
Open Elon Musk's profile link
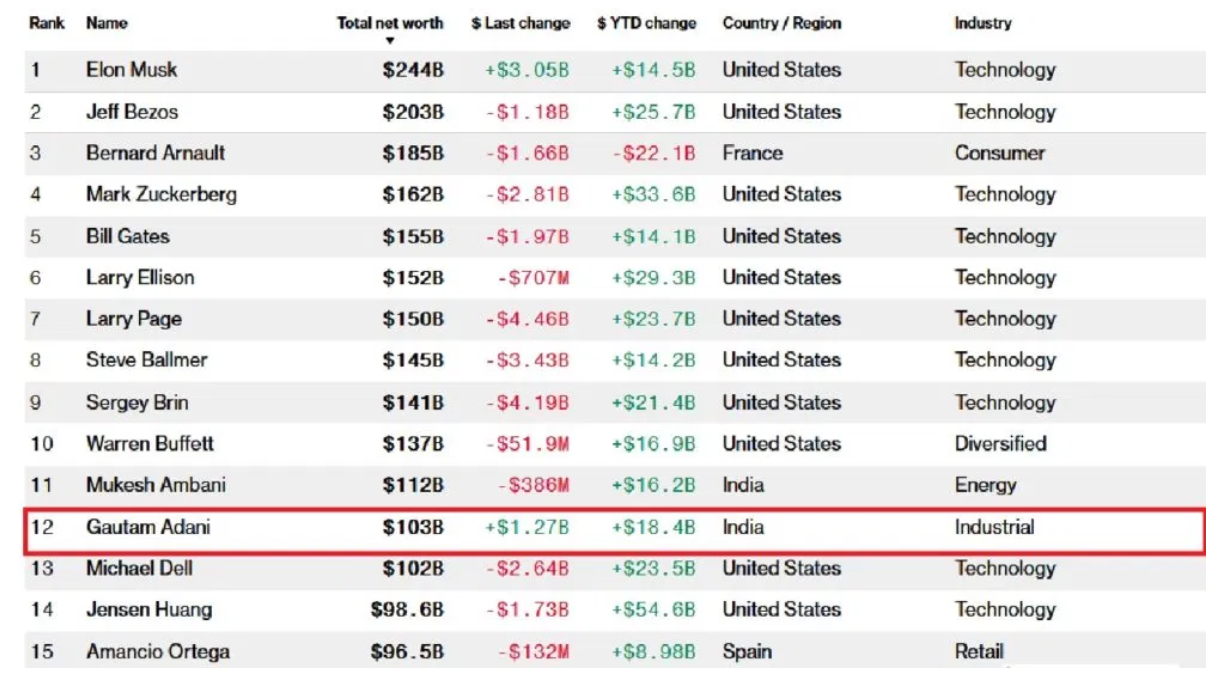click(x=132, y=70)
